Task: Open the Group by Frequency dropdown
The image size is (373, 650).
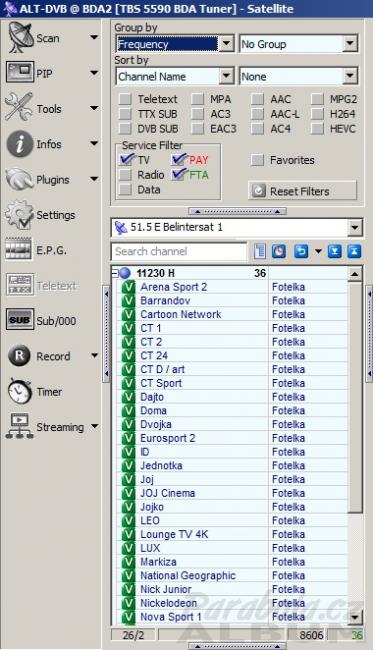Action: point(226,44)
